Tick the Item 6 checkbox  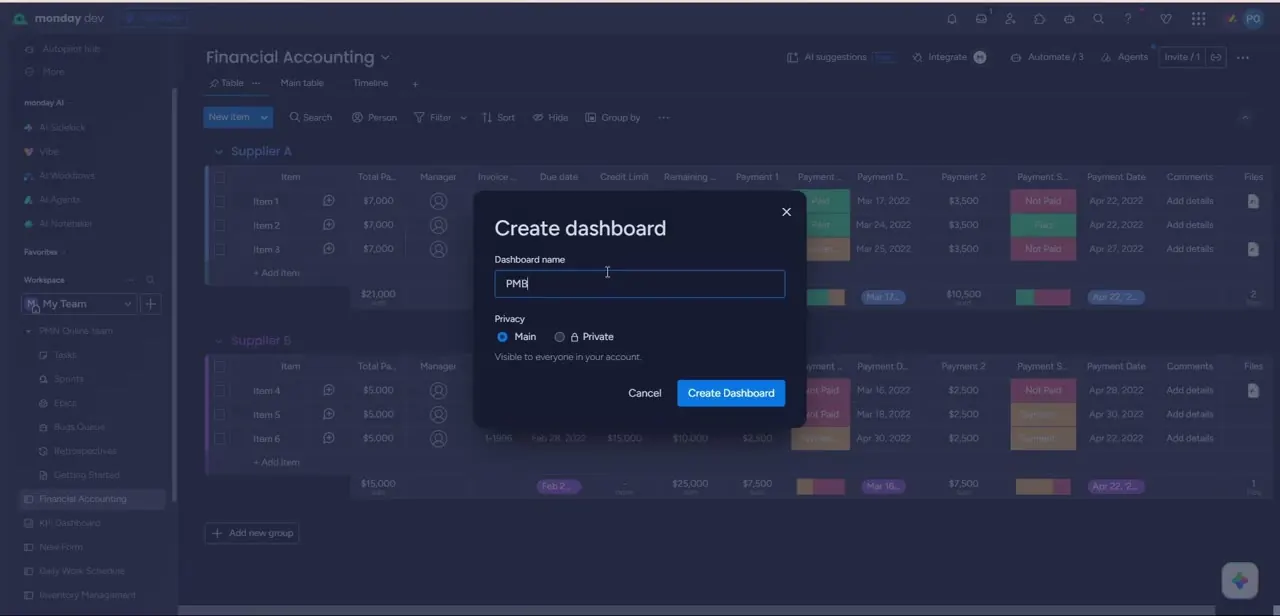[220, 438]
